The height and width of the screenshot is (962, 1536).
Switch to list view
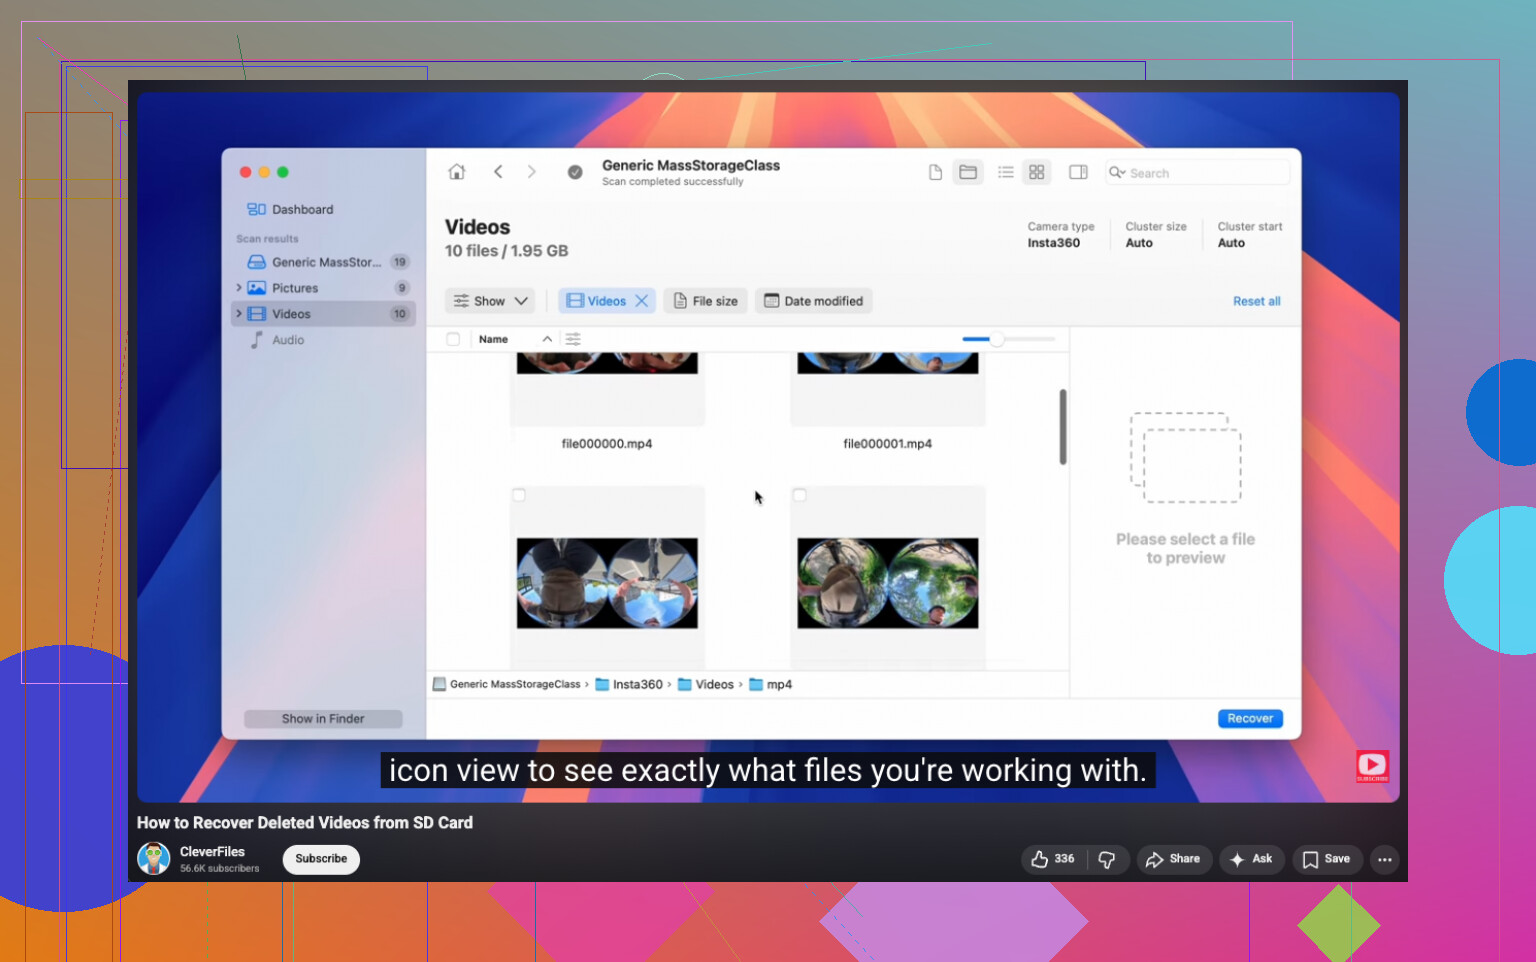pos(1006,173)
